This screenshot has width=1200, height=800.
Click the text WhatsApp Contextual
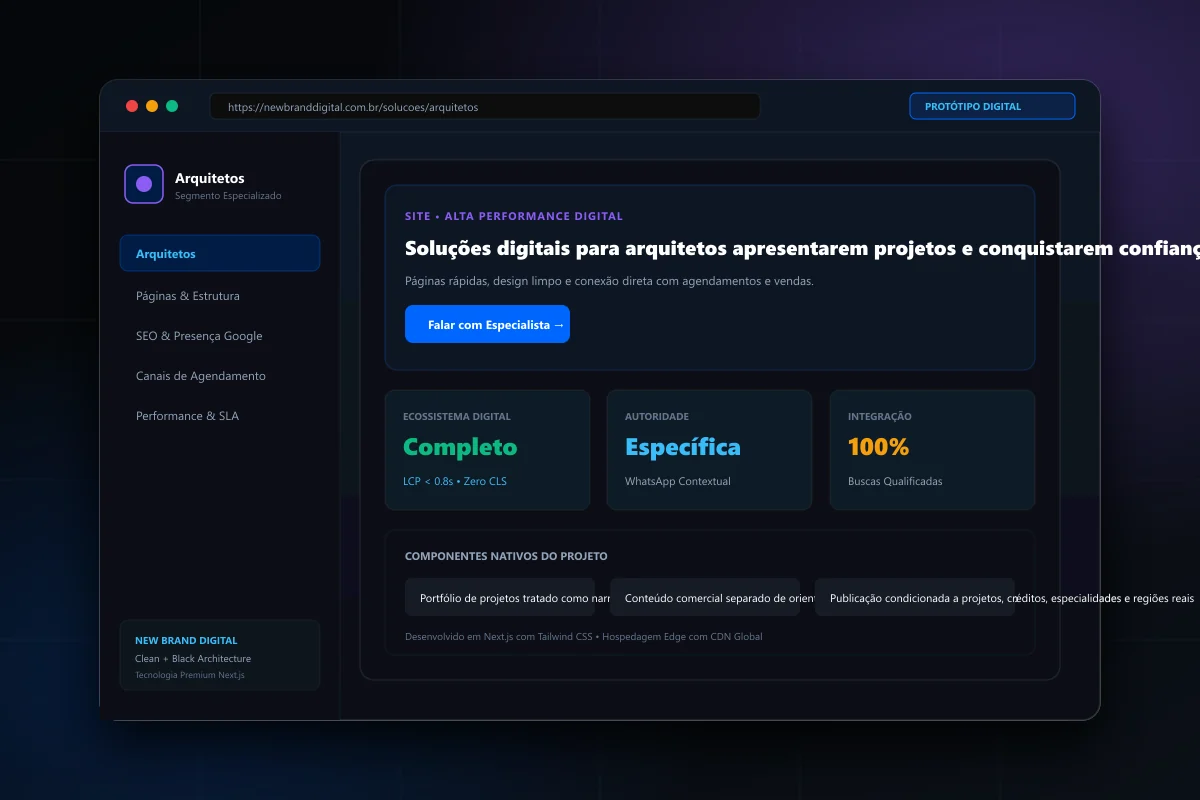678,481
